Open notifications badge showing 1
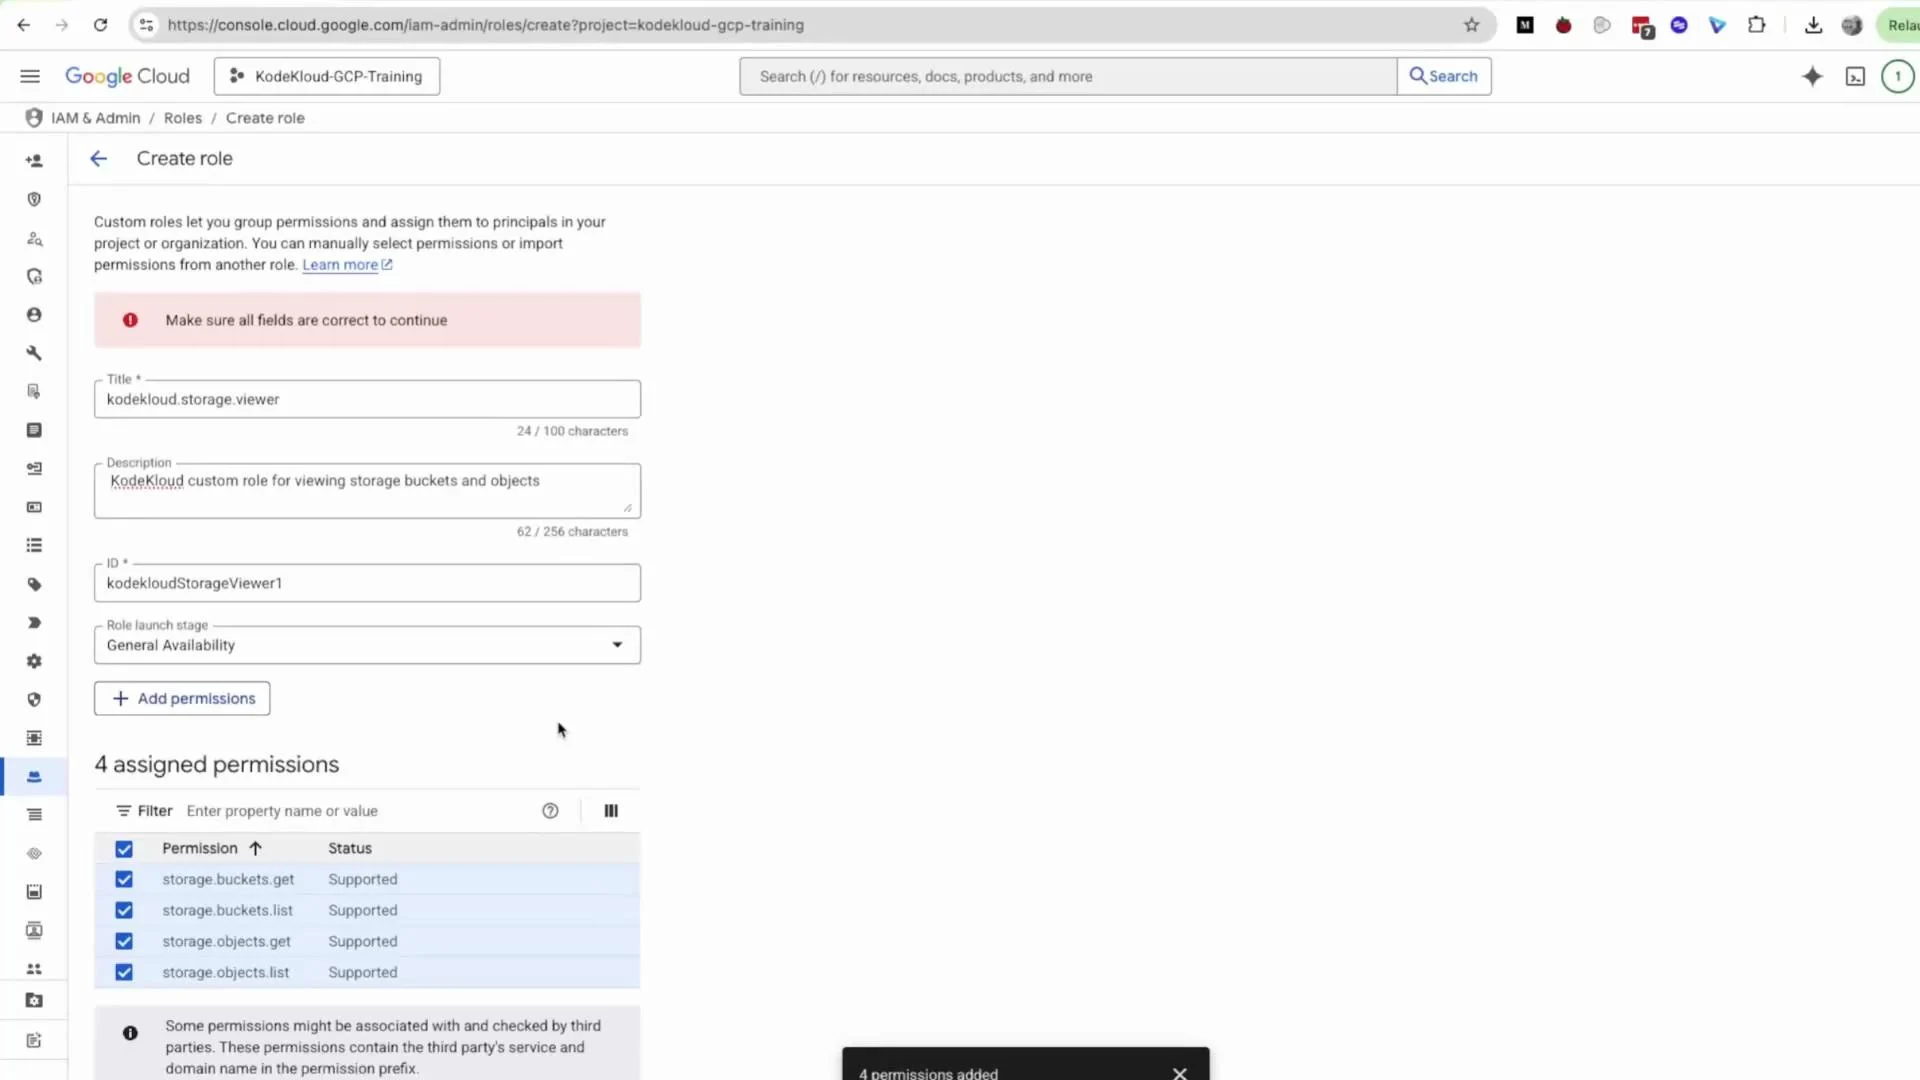The height and width of the screenshot is (1080, 1920). 1897,76
